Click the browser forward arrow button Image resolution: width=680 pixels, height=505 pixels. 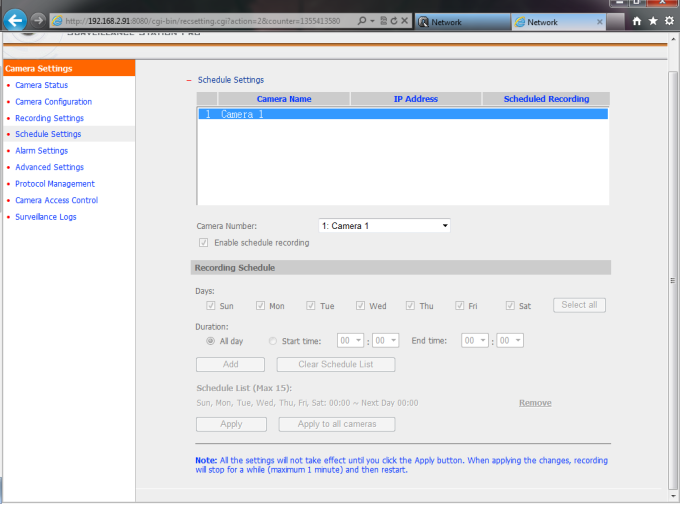(x=37, y=21)
